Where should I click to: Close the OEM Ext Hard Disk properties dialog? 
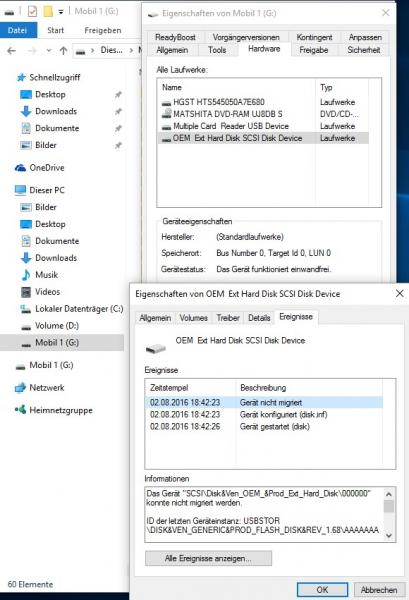tap(400, 293)
